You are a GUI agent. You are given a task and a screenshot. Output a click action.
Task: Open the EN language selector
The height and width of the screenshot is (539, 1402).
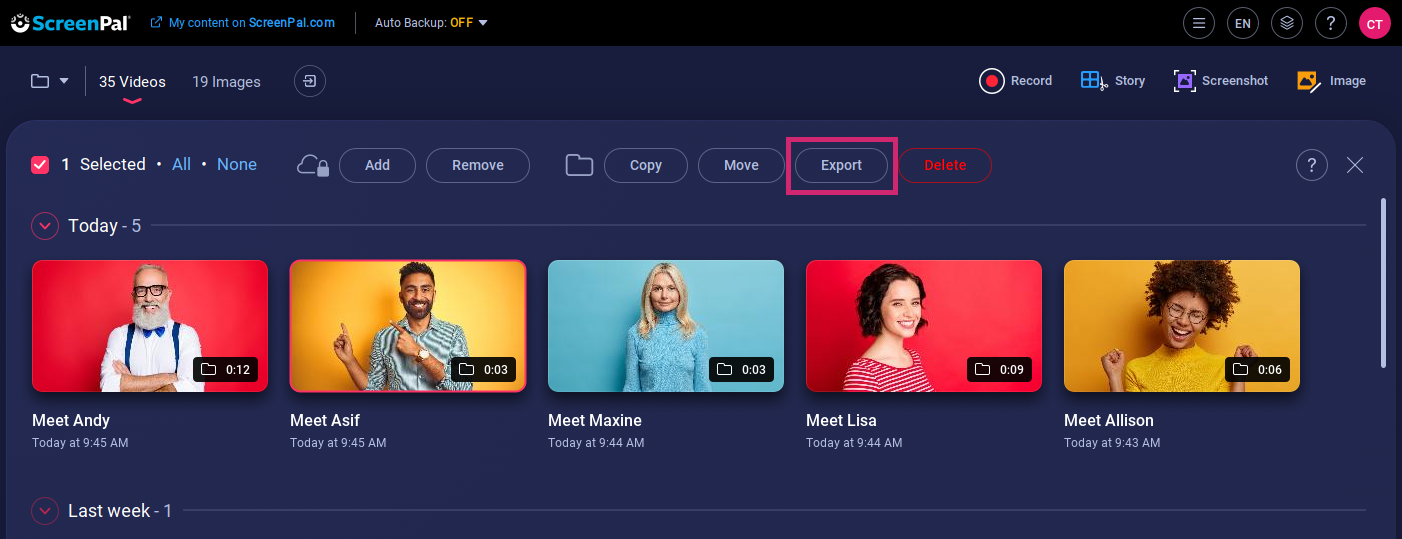tap(1243, 22)
